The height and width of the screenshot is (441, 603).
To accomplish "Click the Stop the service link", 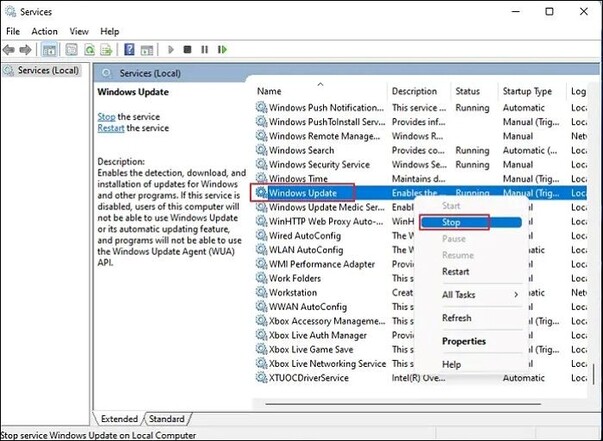I will [105, 116].
